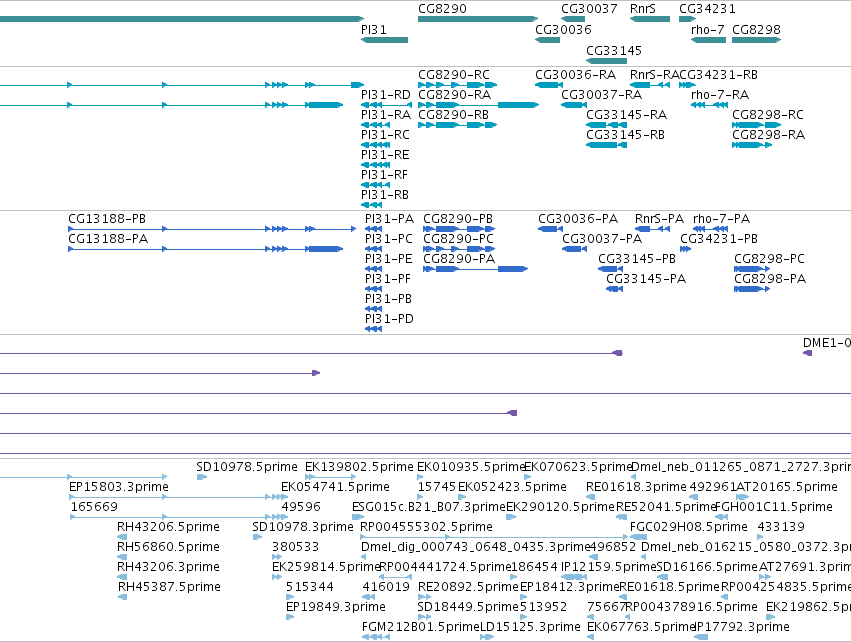This screenshot has width=851, height=642.
Task: Select transcript Pl31-RC
Action: (375, 145)
